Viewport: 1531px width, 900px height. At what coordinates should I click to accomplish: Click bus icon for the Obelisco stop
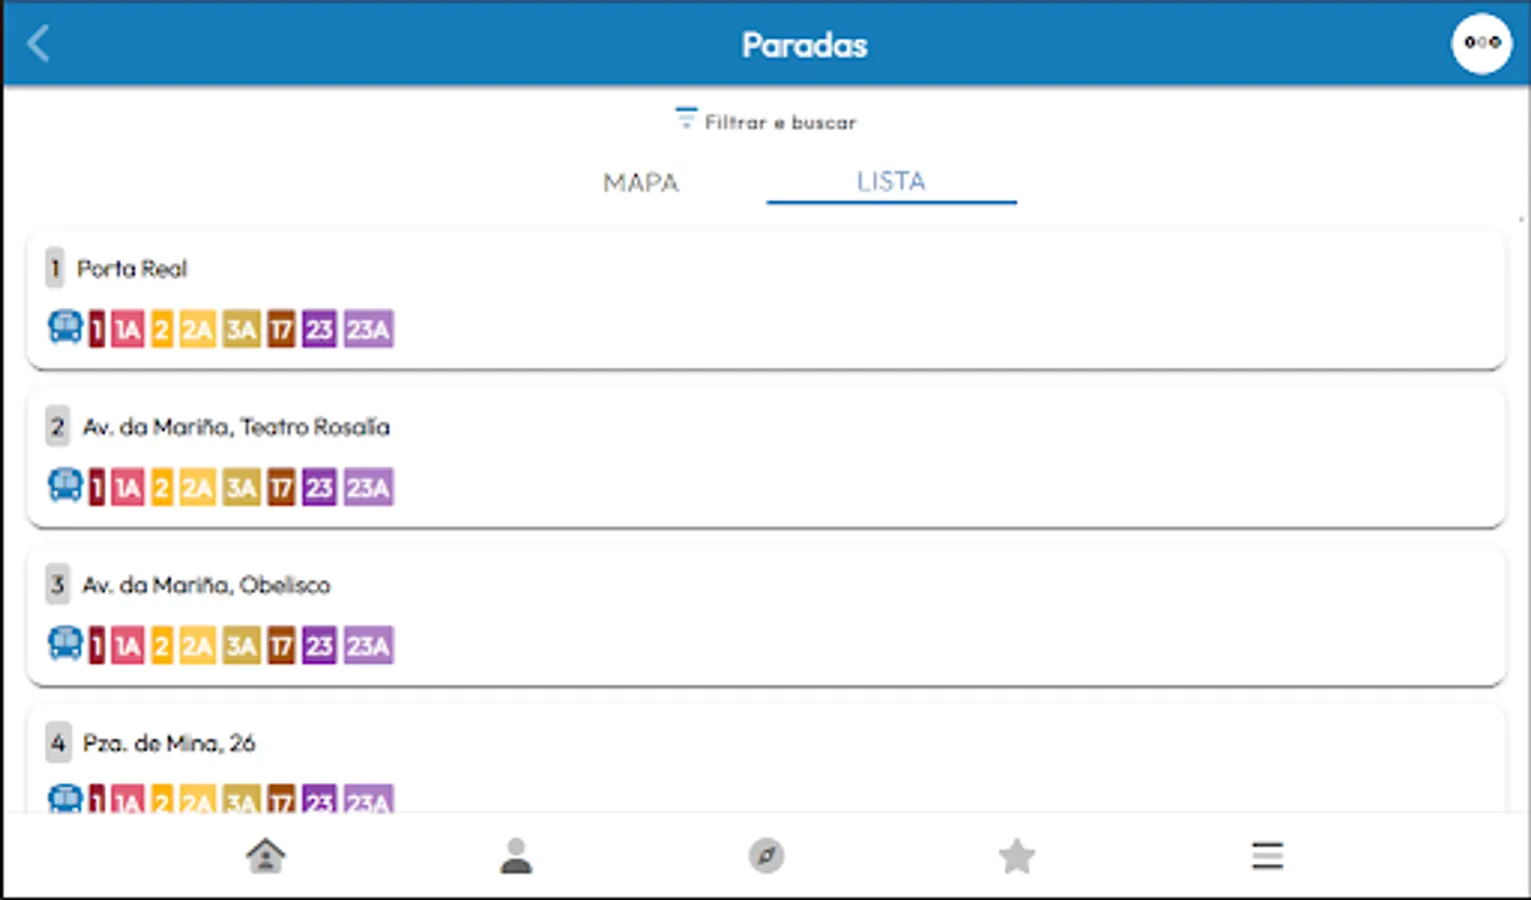point(66,644)
